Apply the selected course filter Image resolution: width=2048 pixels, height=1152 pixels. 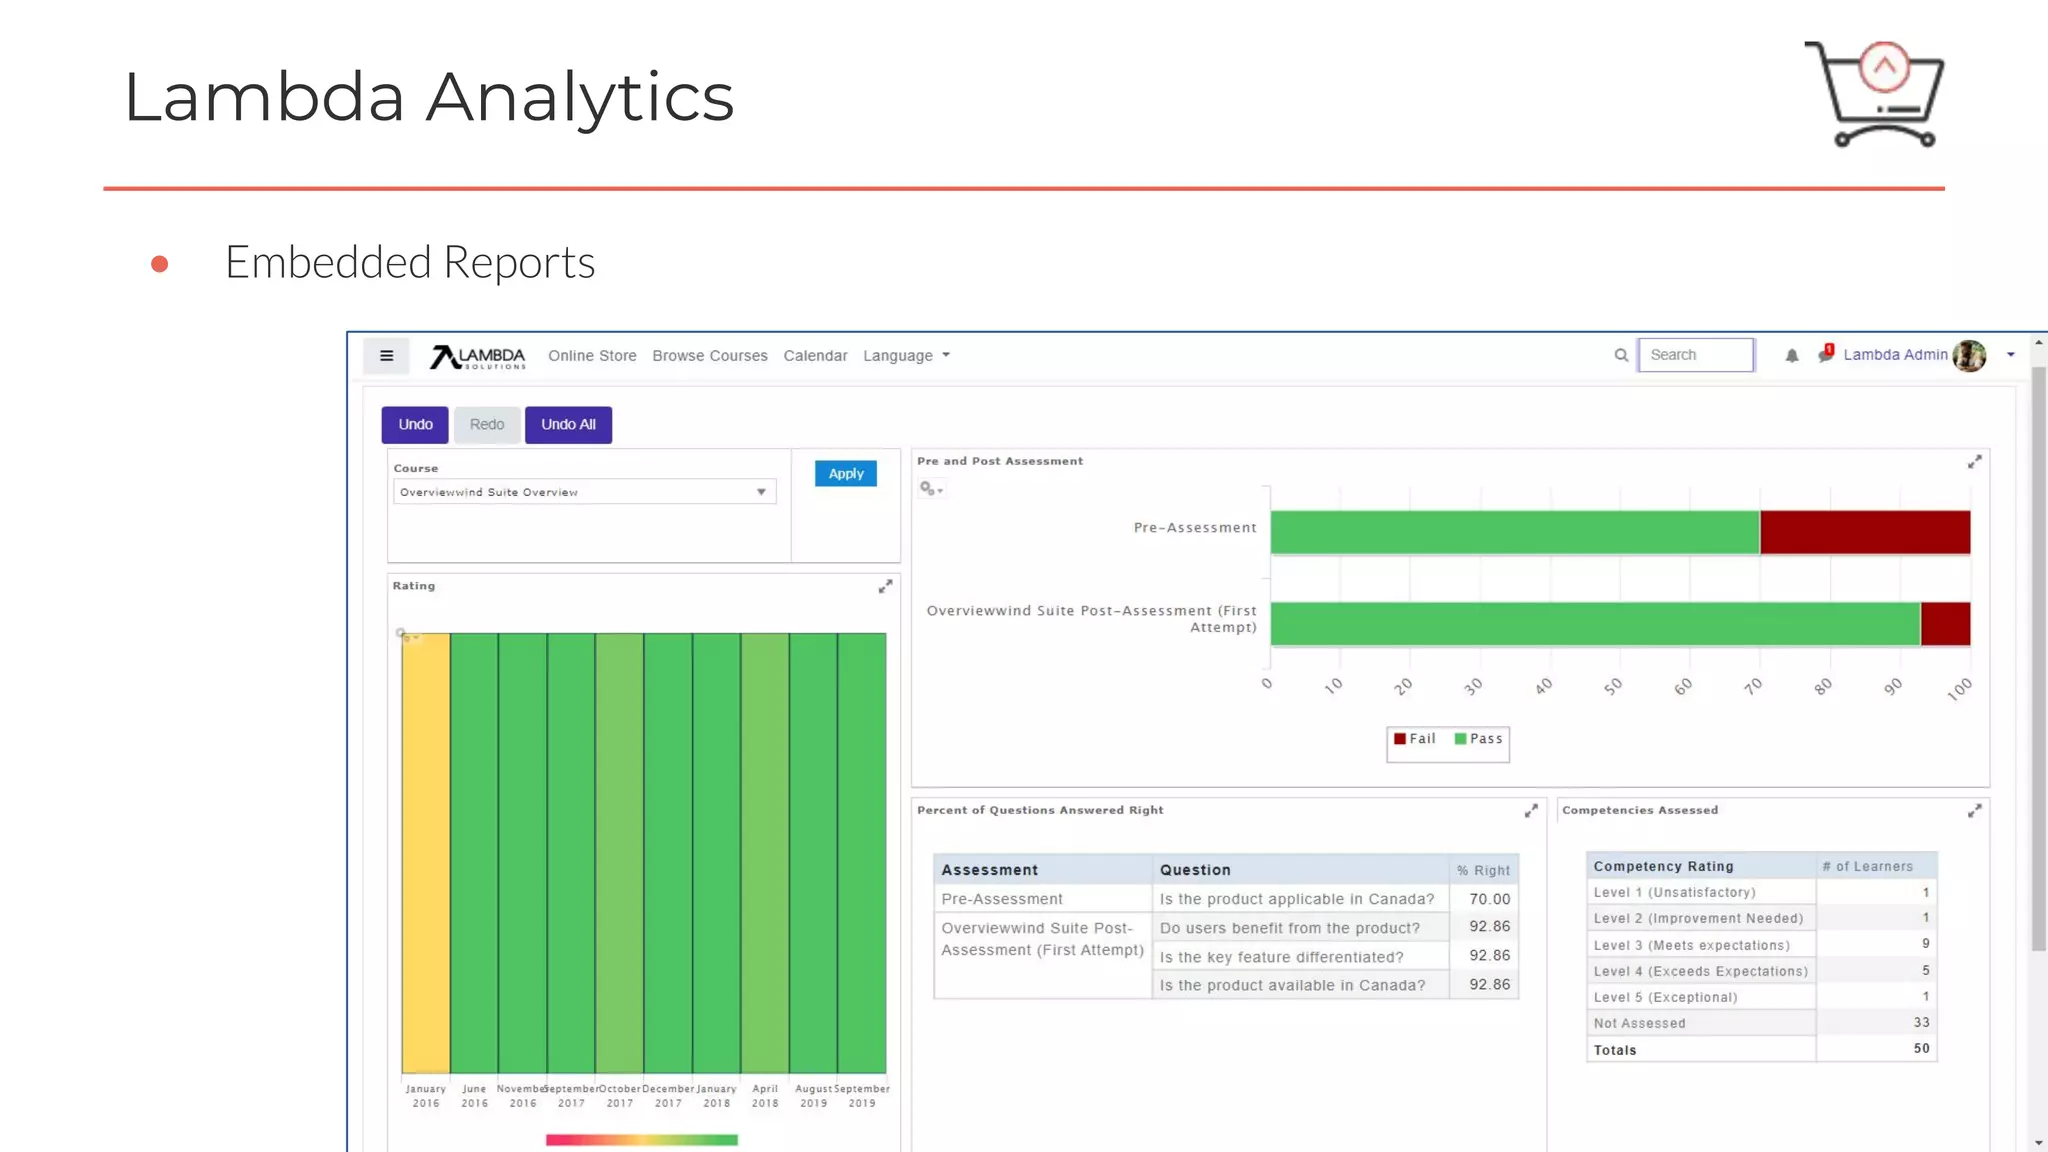[846, 474]
